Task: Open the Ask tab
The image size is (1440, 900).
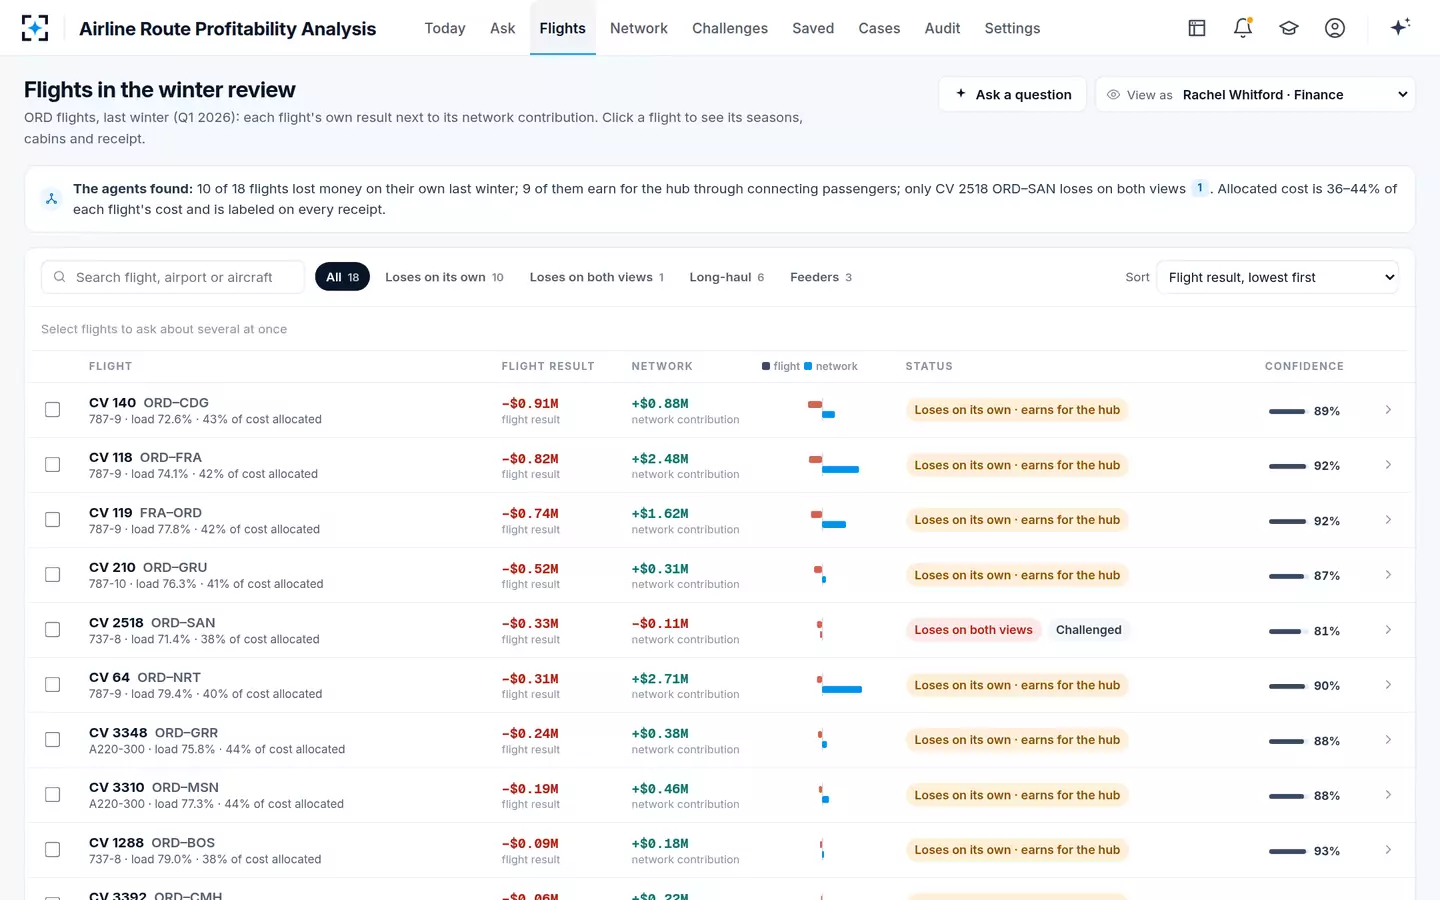Action: pos(503,28)
